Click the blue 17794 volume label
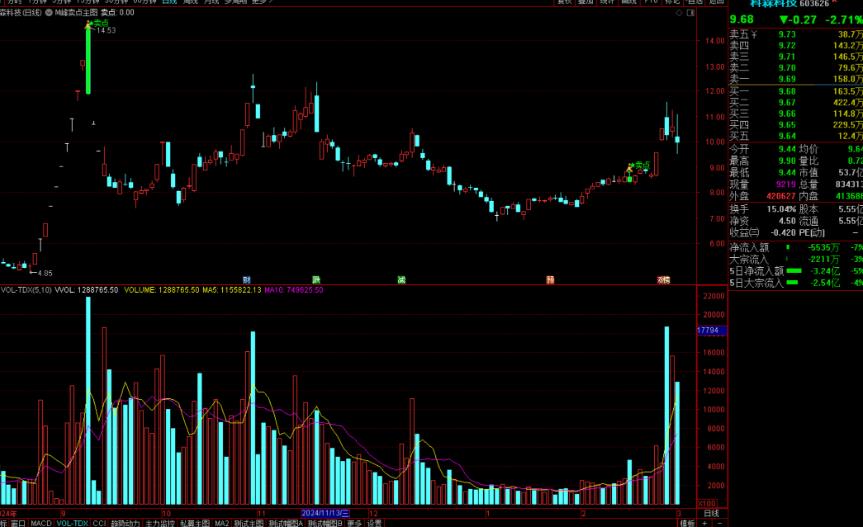Screen dimensions: 863x527 click(711, 331)
